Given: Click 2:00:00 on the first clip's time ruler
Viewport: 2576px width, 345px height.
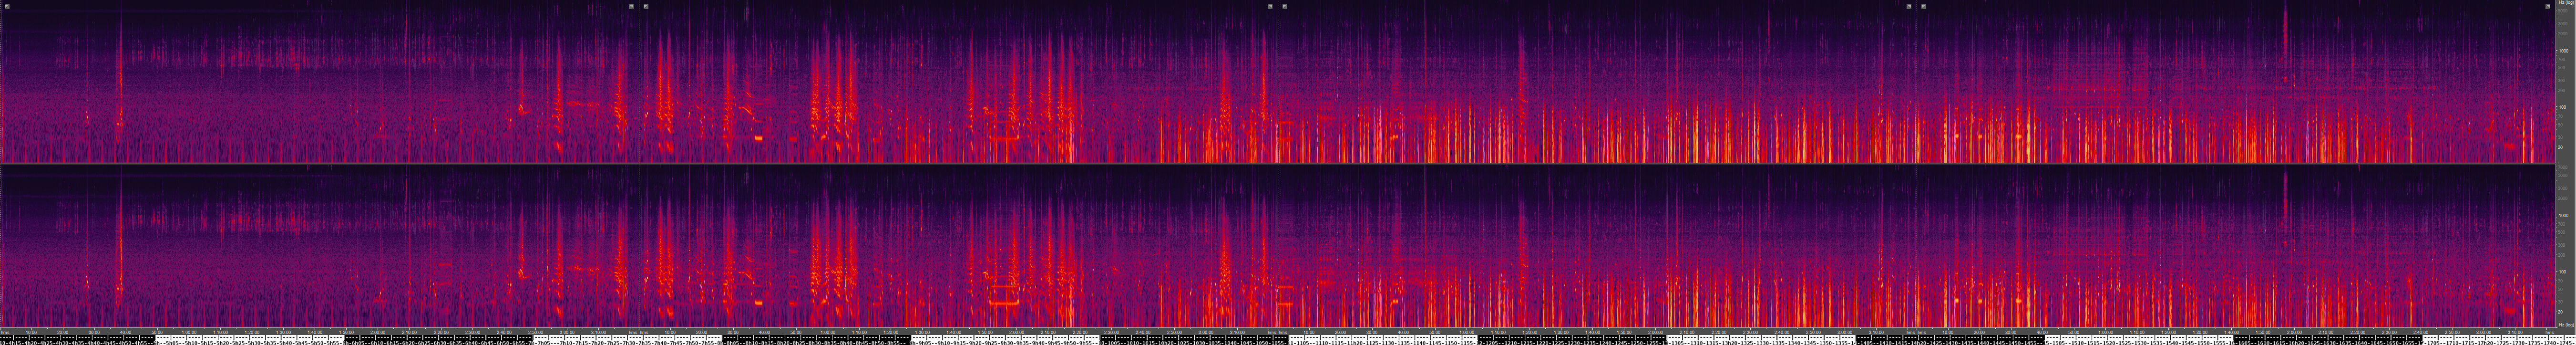Looking at the screenshot, I should pyautogui.click(x=378, y=332).
